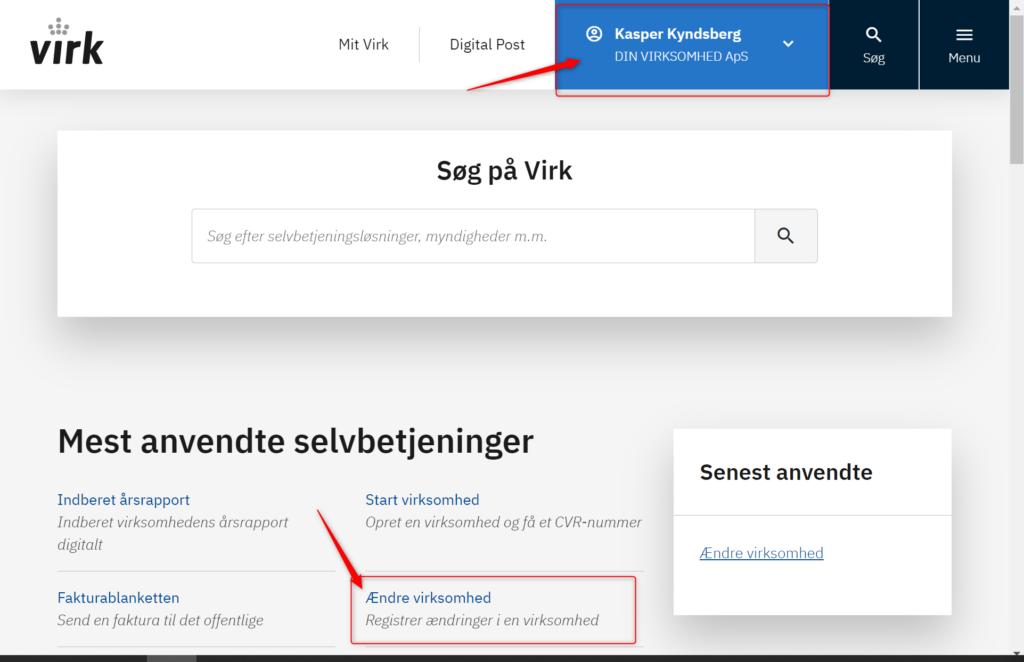The image size is (1024, 662).
Task: Open Digital Post
Action: pyautogui.click(x=487, y=44)
